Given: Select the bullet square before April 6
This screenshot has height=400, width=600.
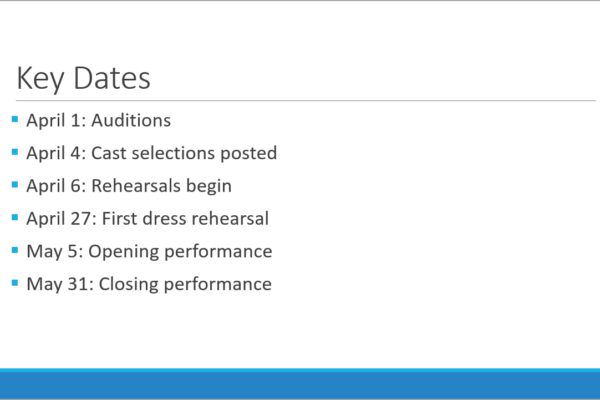Looking at the screenshot, I should tap(15, 185).
